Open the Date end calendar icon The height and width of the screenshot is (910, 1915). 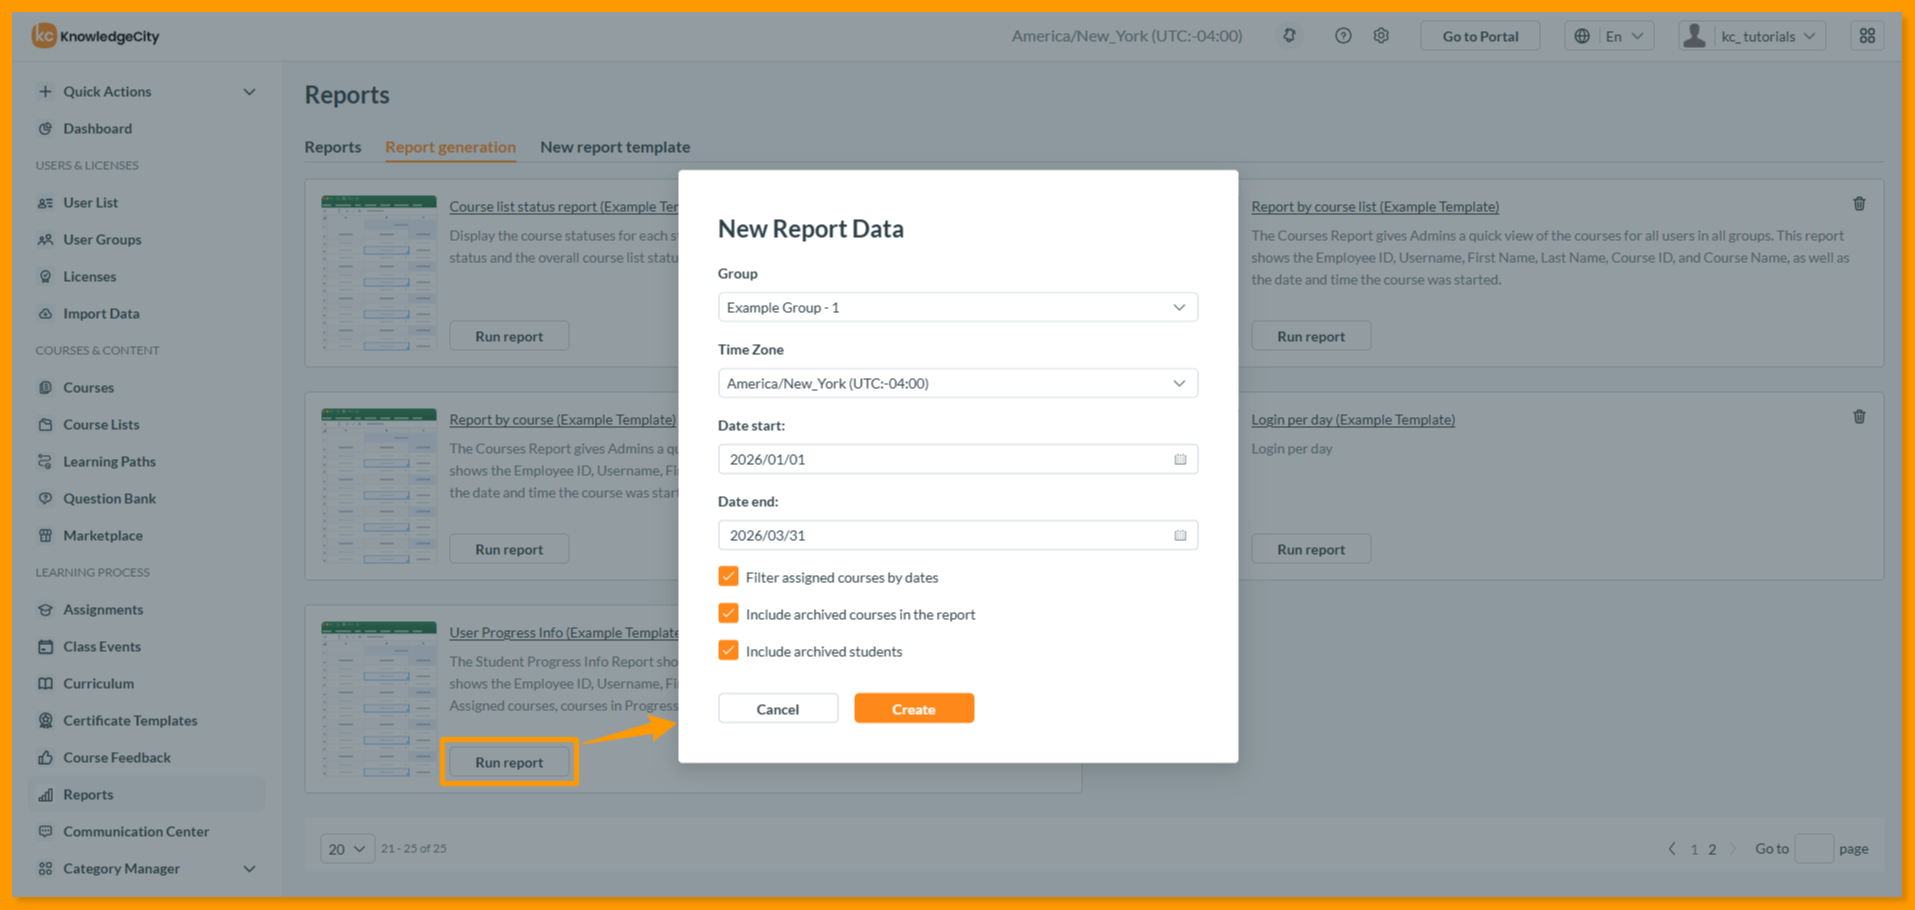pyautogui.click(x=1180, y=535)
